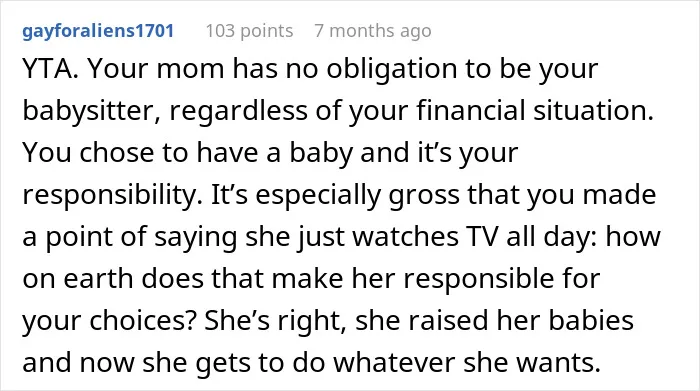
Task: Click the phrase She's right
Action: [x=276, y=321]
